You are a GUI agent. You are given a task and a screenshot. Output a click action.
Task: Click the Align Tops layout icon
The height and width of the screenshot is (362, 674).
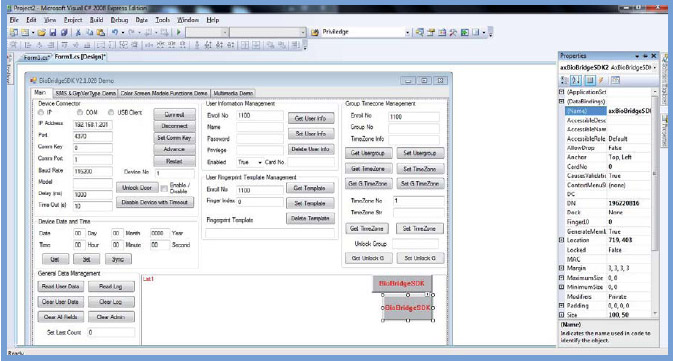pos(64,45)
